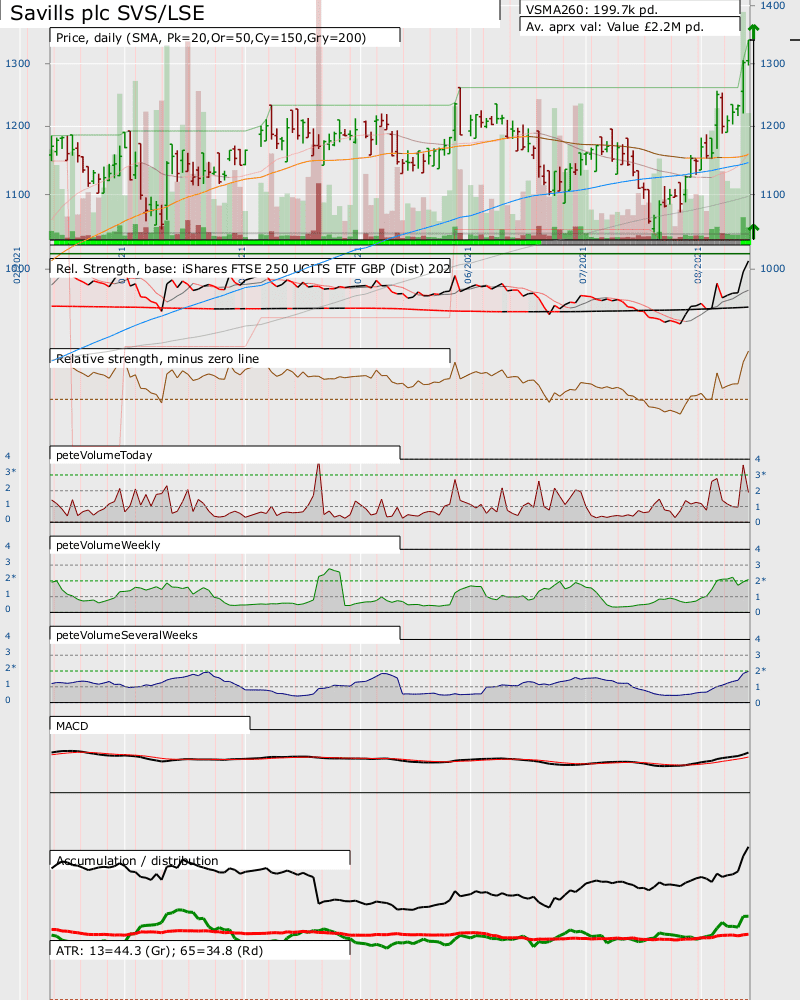Screen dimensions: 800x1000
Task: Click the 2* marker on peteVolumeSeveralWeeks right axis
Action: (x=761, y=670)
